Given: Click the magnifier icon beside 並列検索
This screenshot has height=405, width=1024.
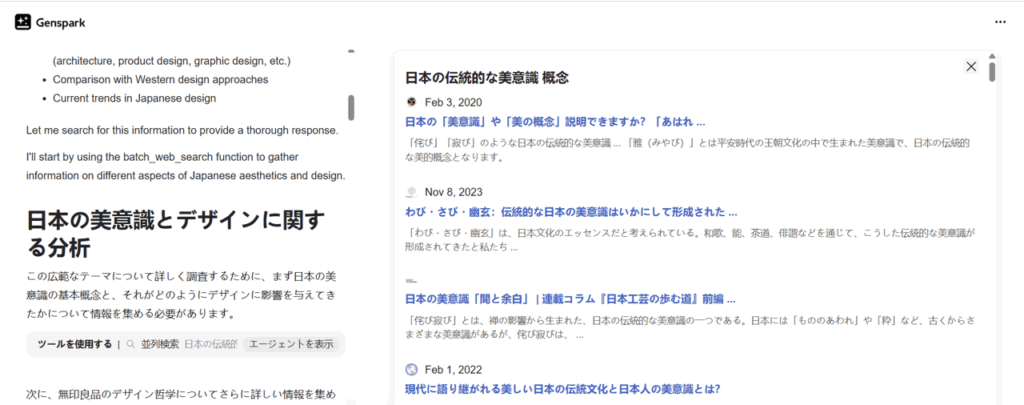Looking at the screenshot, I should click(130, 344).
